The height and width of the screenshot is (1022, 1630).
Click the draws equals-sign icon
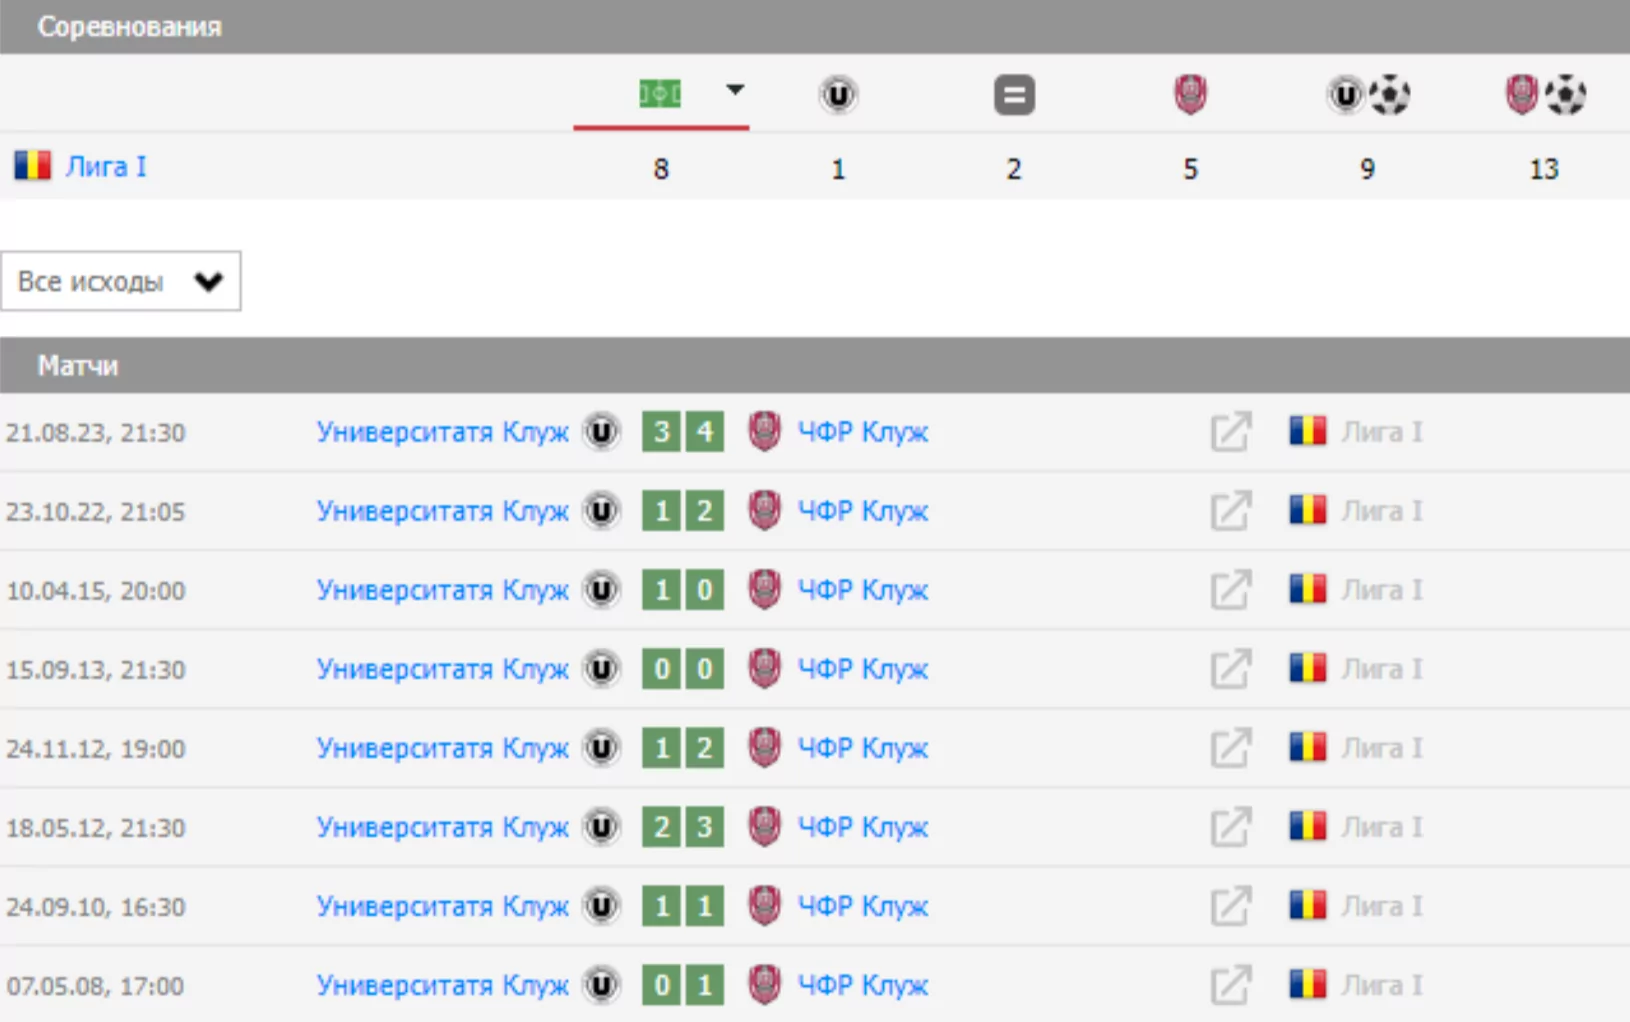click(x=1014, y=95)
